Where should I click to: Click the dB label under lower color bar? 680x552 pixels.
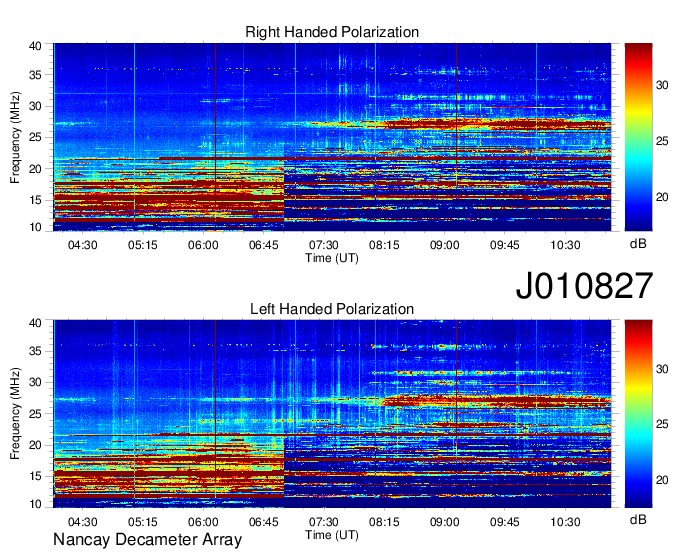(x=638, y=519)
